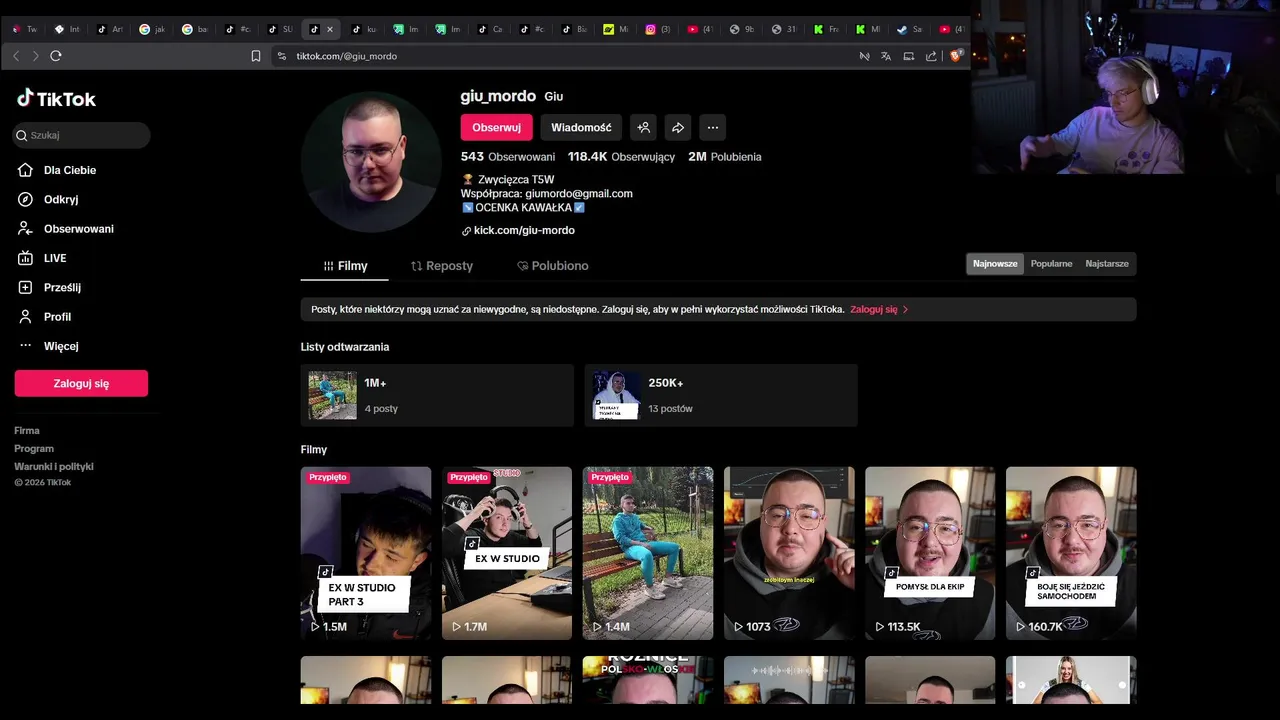Screen dimensions: 1280x720
Task: Reload the page with refresh icon
Action: coord(56,56)
